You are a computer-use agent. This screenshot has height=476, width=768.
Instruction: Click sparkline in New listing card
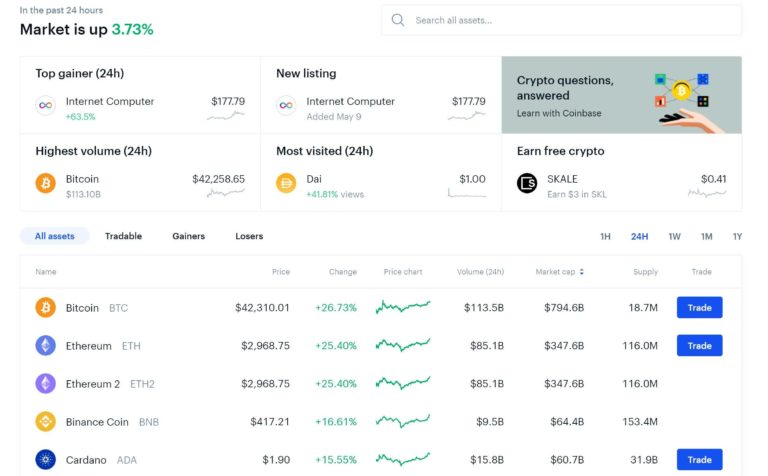point(467,116)
